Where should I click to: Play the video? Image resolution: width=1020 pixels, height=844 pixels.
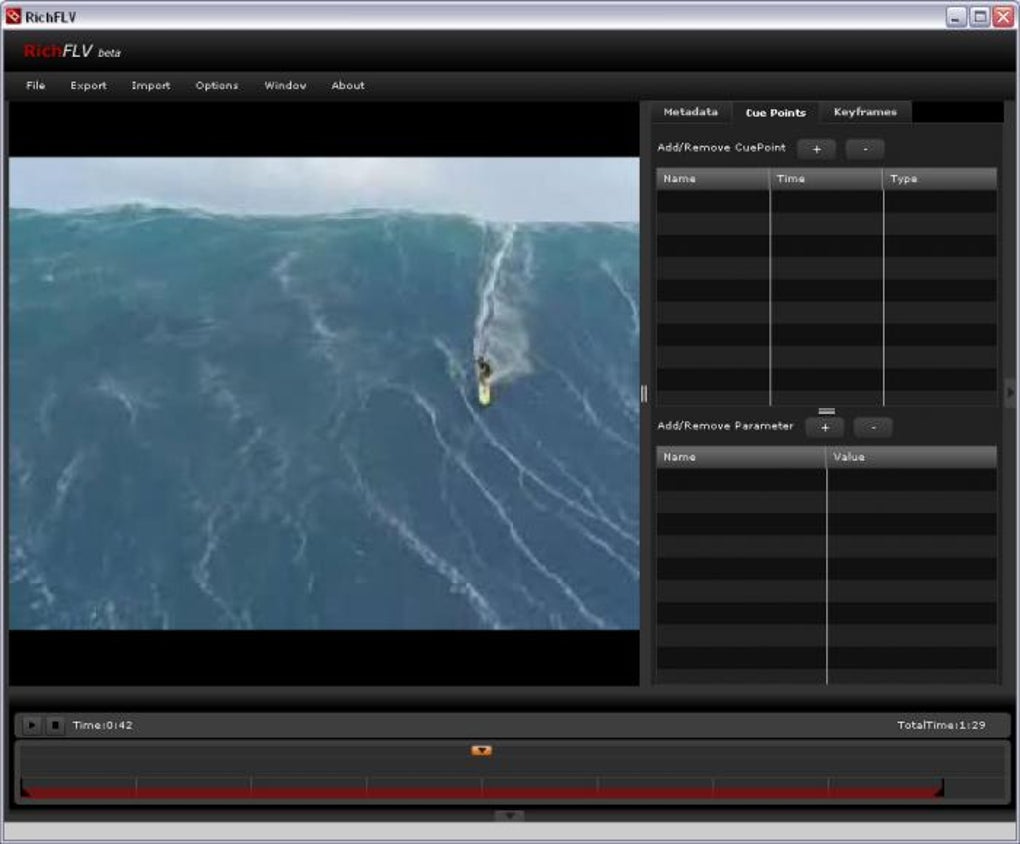coord(31,725)
